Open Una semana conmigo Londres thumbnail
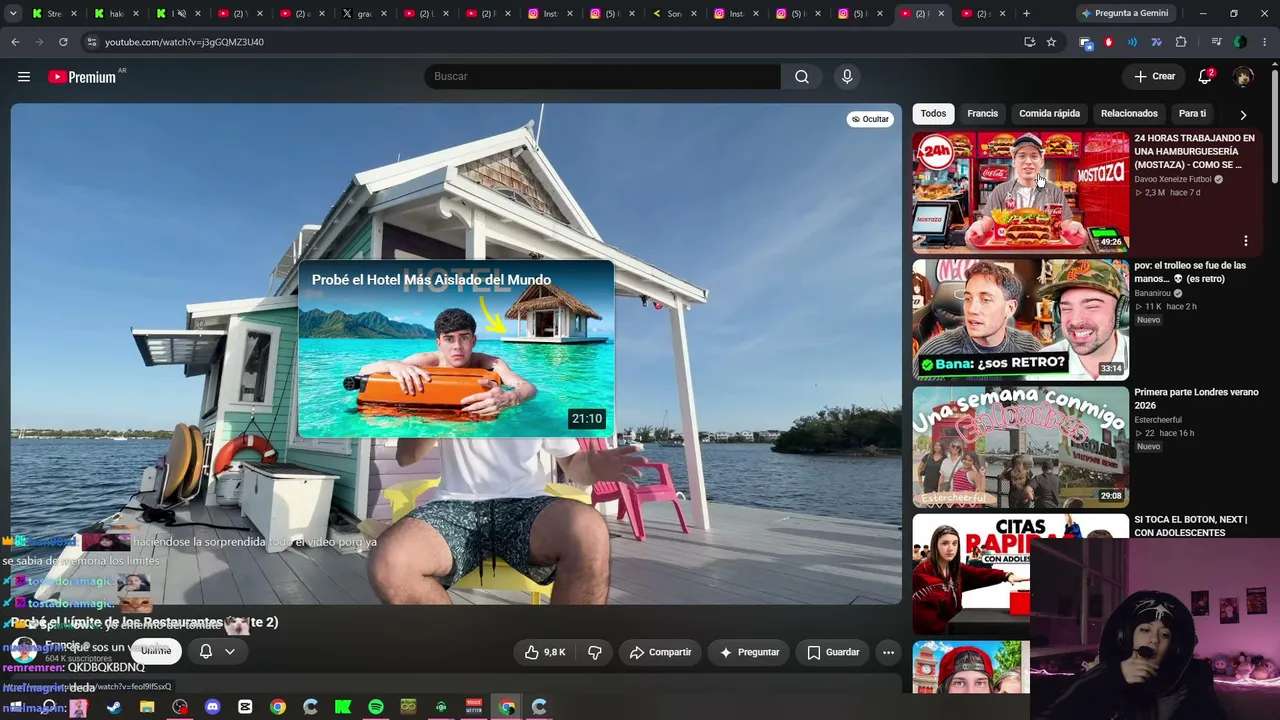The width and height of the screenshot is (1280, 720). coord(1020,447)
